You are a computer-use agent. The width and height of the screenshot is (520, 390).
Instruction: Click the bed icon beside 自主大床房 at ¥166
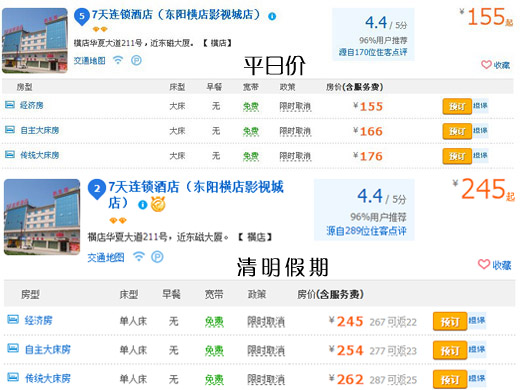point(10,130)
